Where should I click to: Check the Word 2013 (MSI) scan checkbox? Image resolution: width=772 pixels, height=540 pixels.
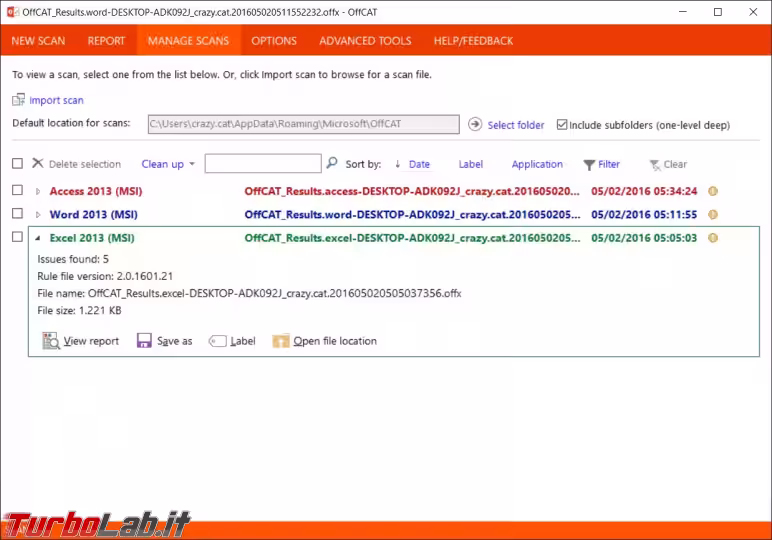[17, 213]
